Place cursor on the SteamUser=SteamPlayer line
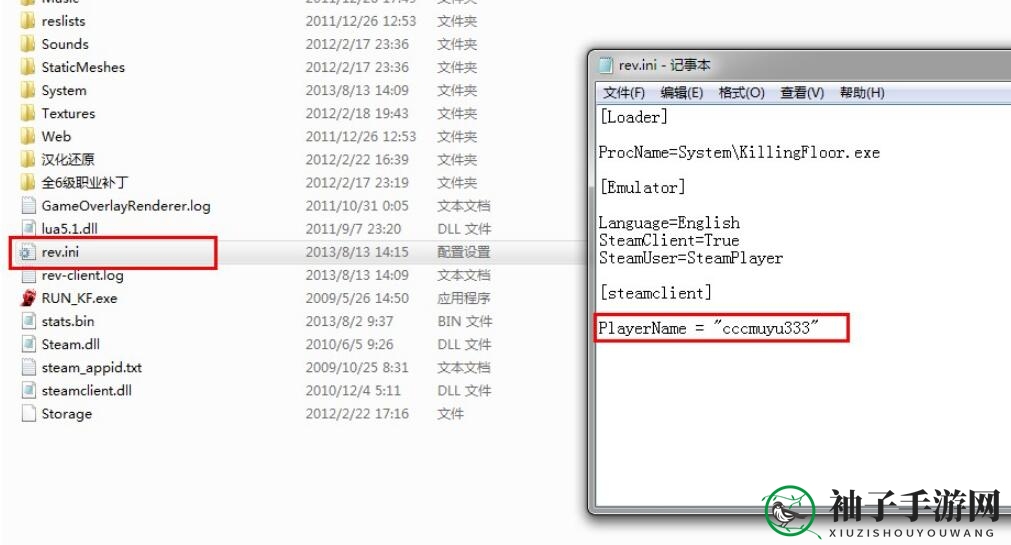This screenshot has width=1011, height=545. (691, 259)
